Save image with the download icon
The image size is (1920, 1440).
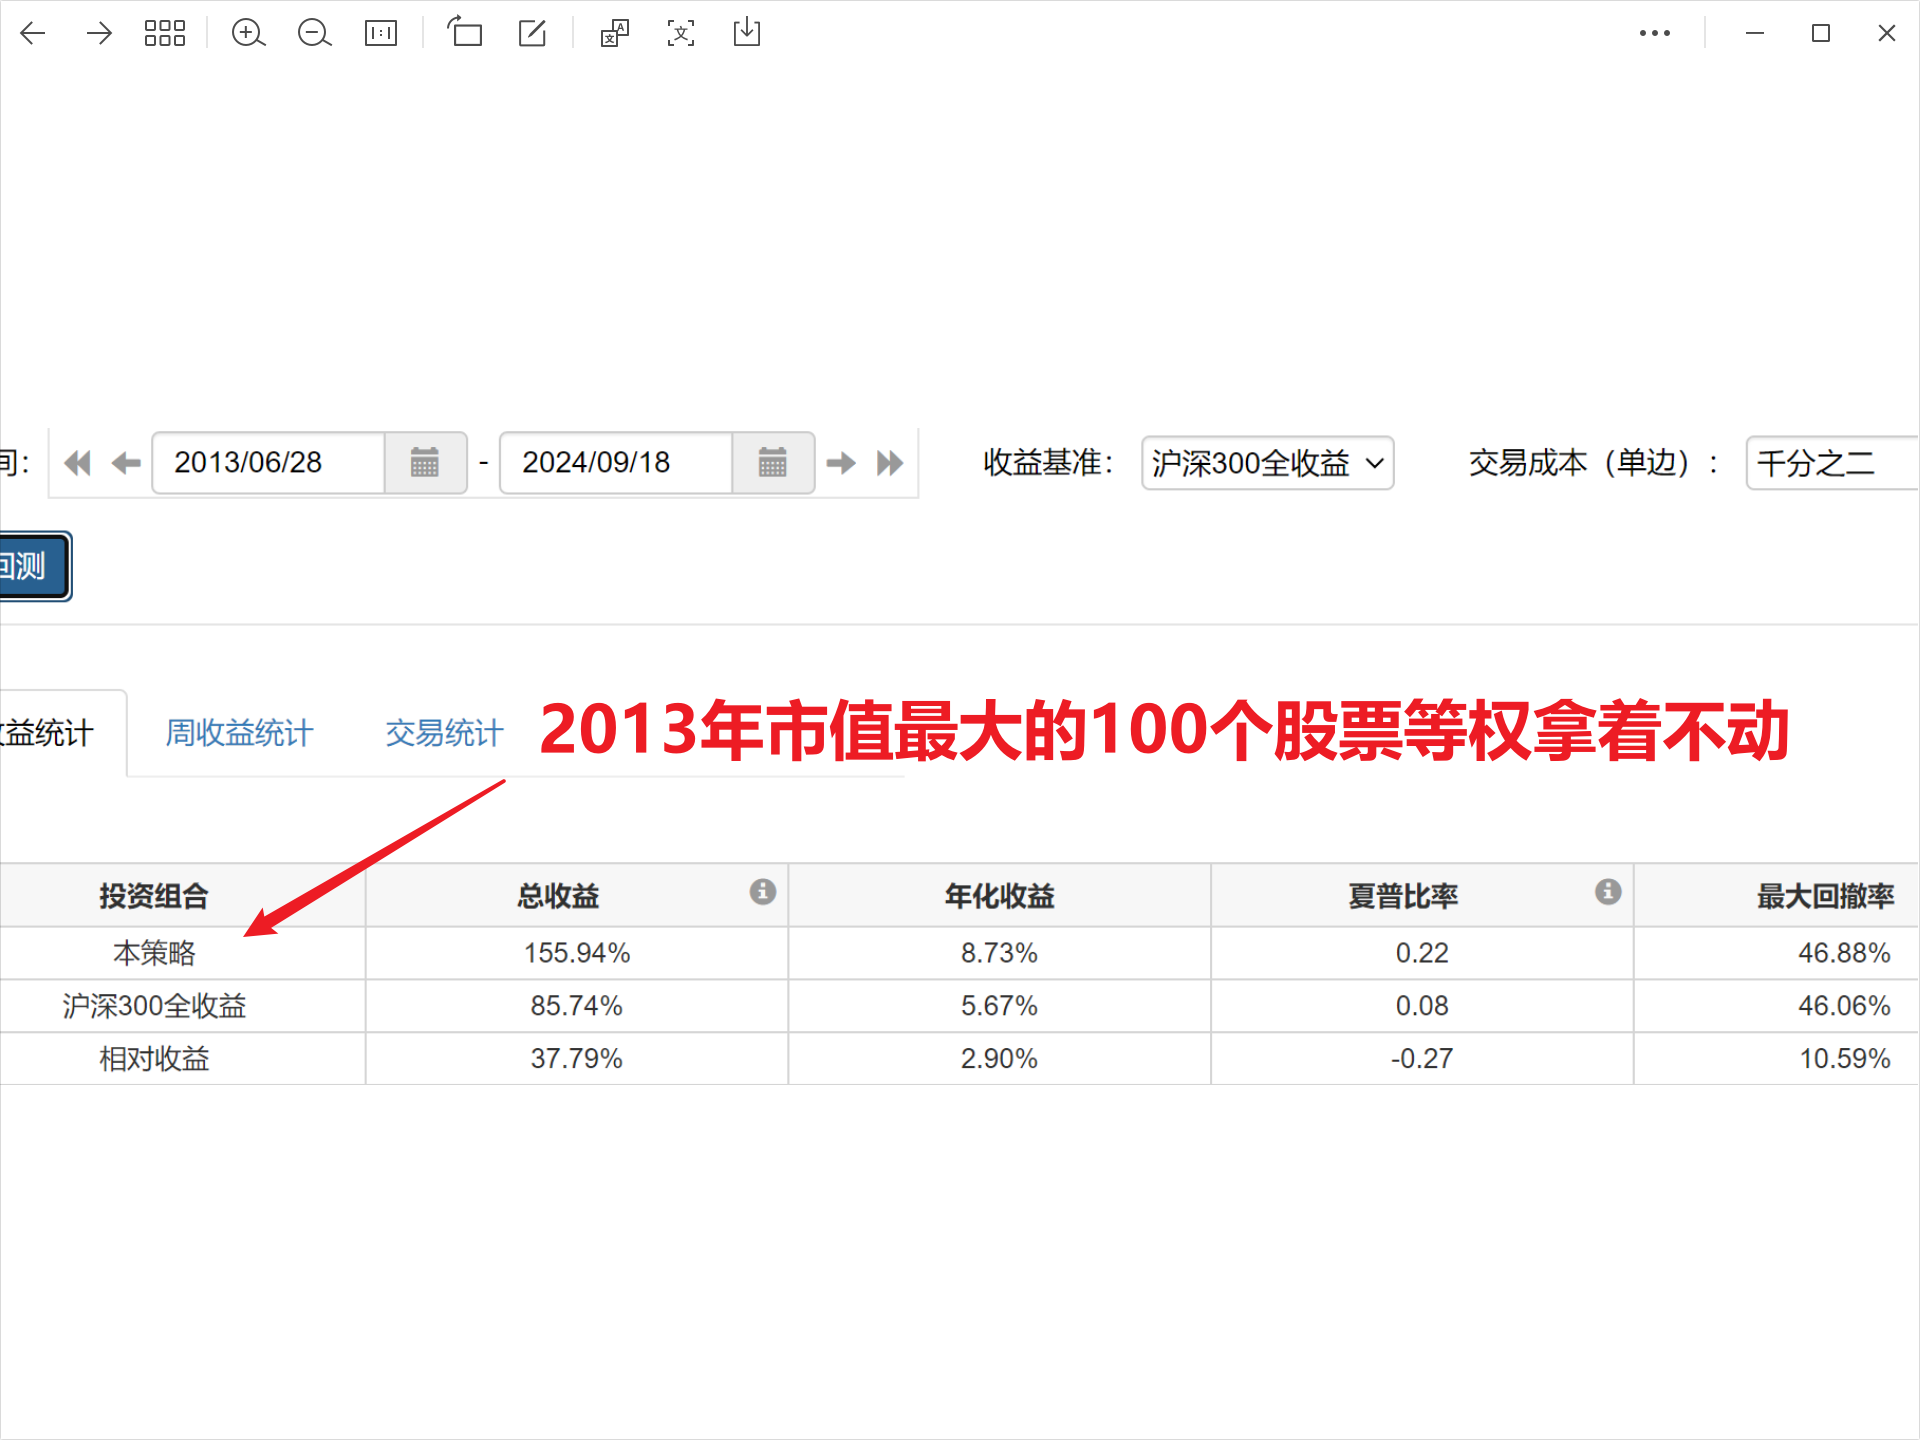pos(747,33)
